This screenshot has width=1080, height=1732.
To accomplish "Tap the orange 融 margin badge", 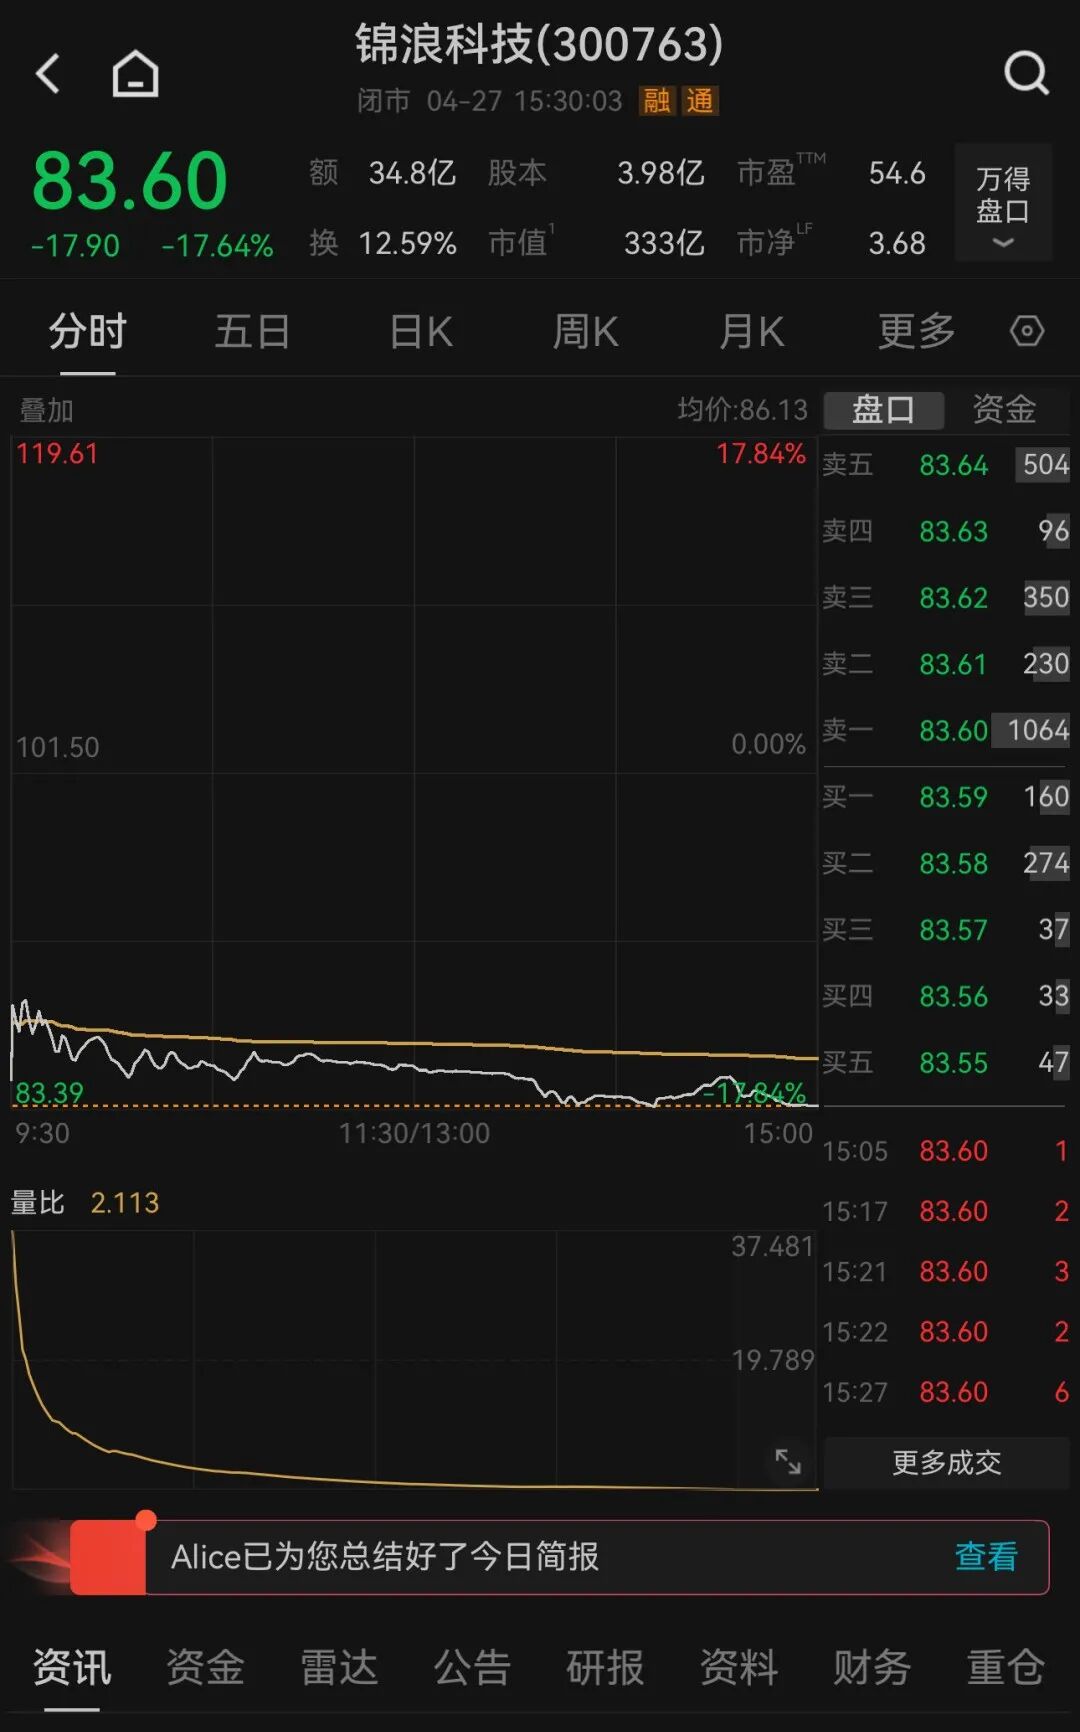I will coord(656,101).
